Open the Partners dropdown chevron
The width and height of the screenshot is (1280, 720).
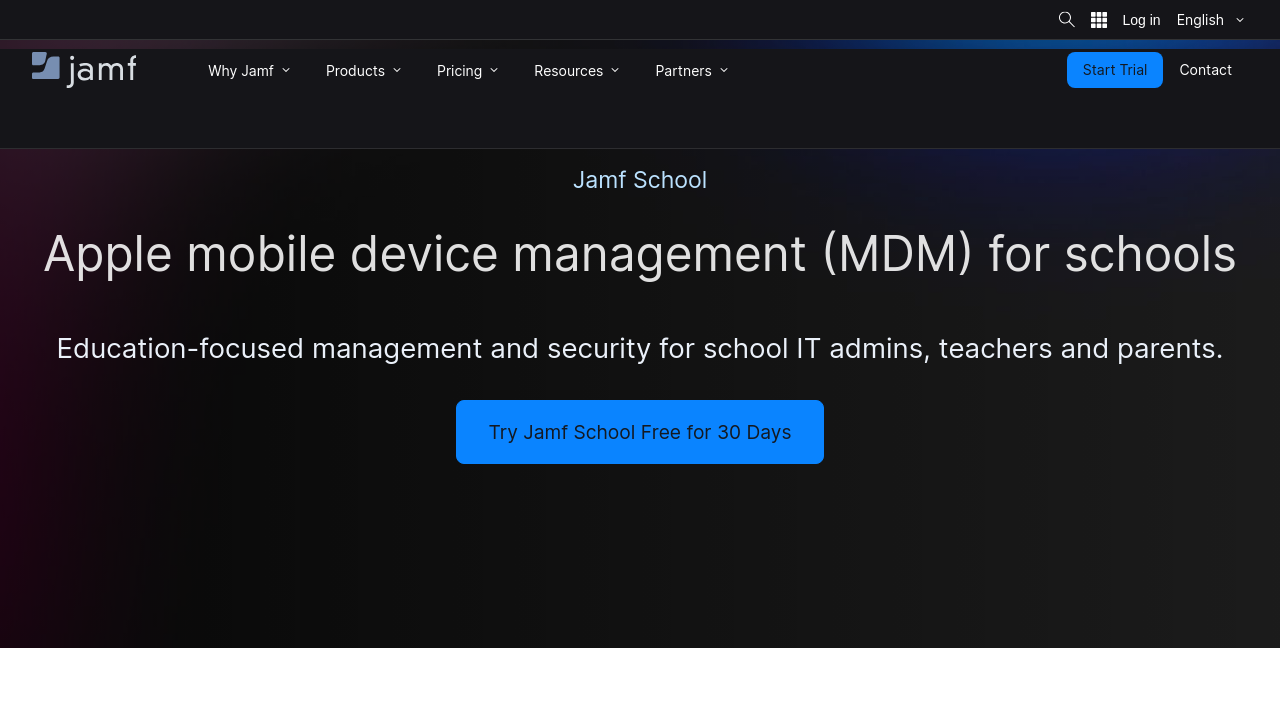[724, 70]
